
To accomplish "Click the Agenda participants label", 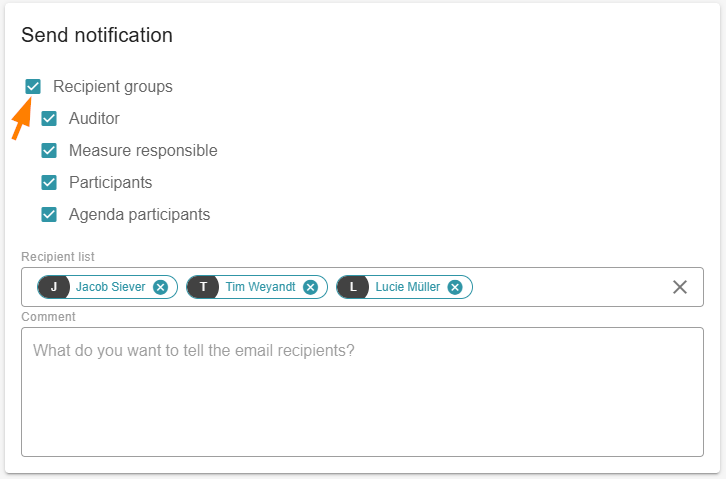I will (x=139, y=215).
